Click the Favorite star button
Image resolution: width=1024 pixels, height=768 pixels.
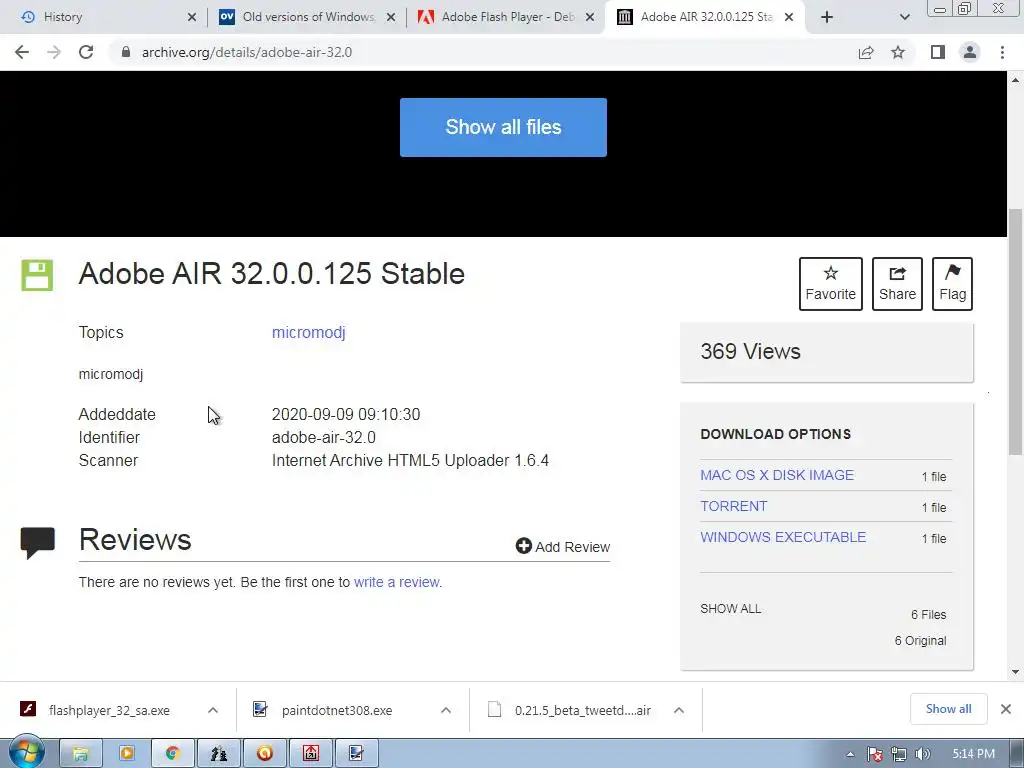[x=830, y=283]
